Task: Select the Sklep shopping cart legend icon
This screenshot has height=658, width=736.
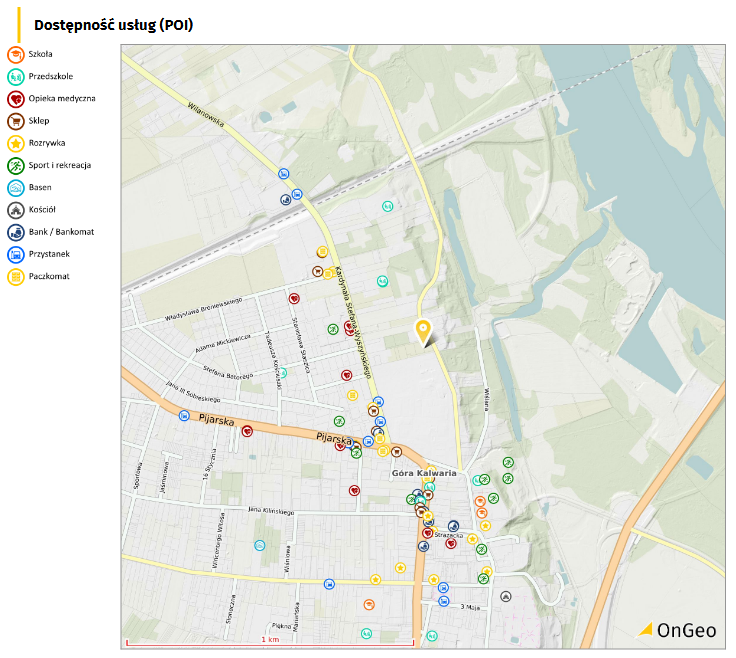Action: (15, 121)
